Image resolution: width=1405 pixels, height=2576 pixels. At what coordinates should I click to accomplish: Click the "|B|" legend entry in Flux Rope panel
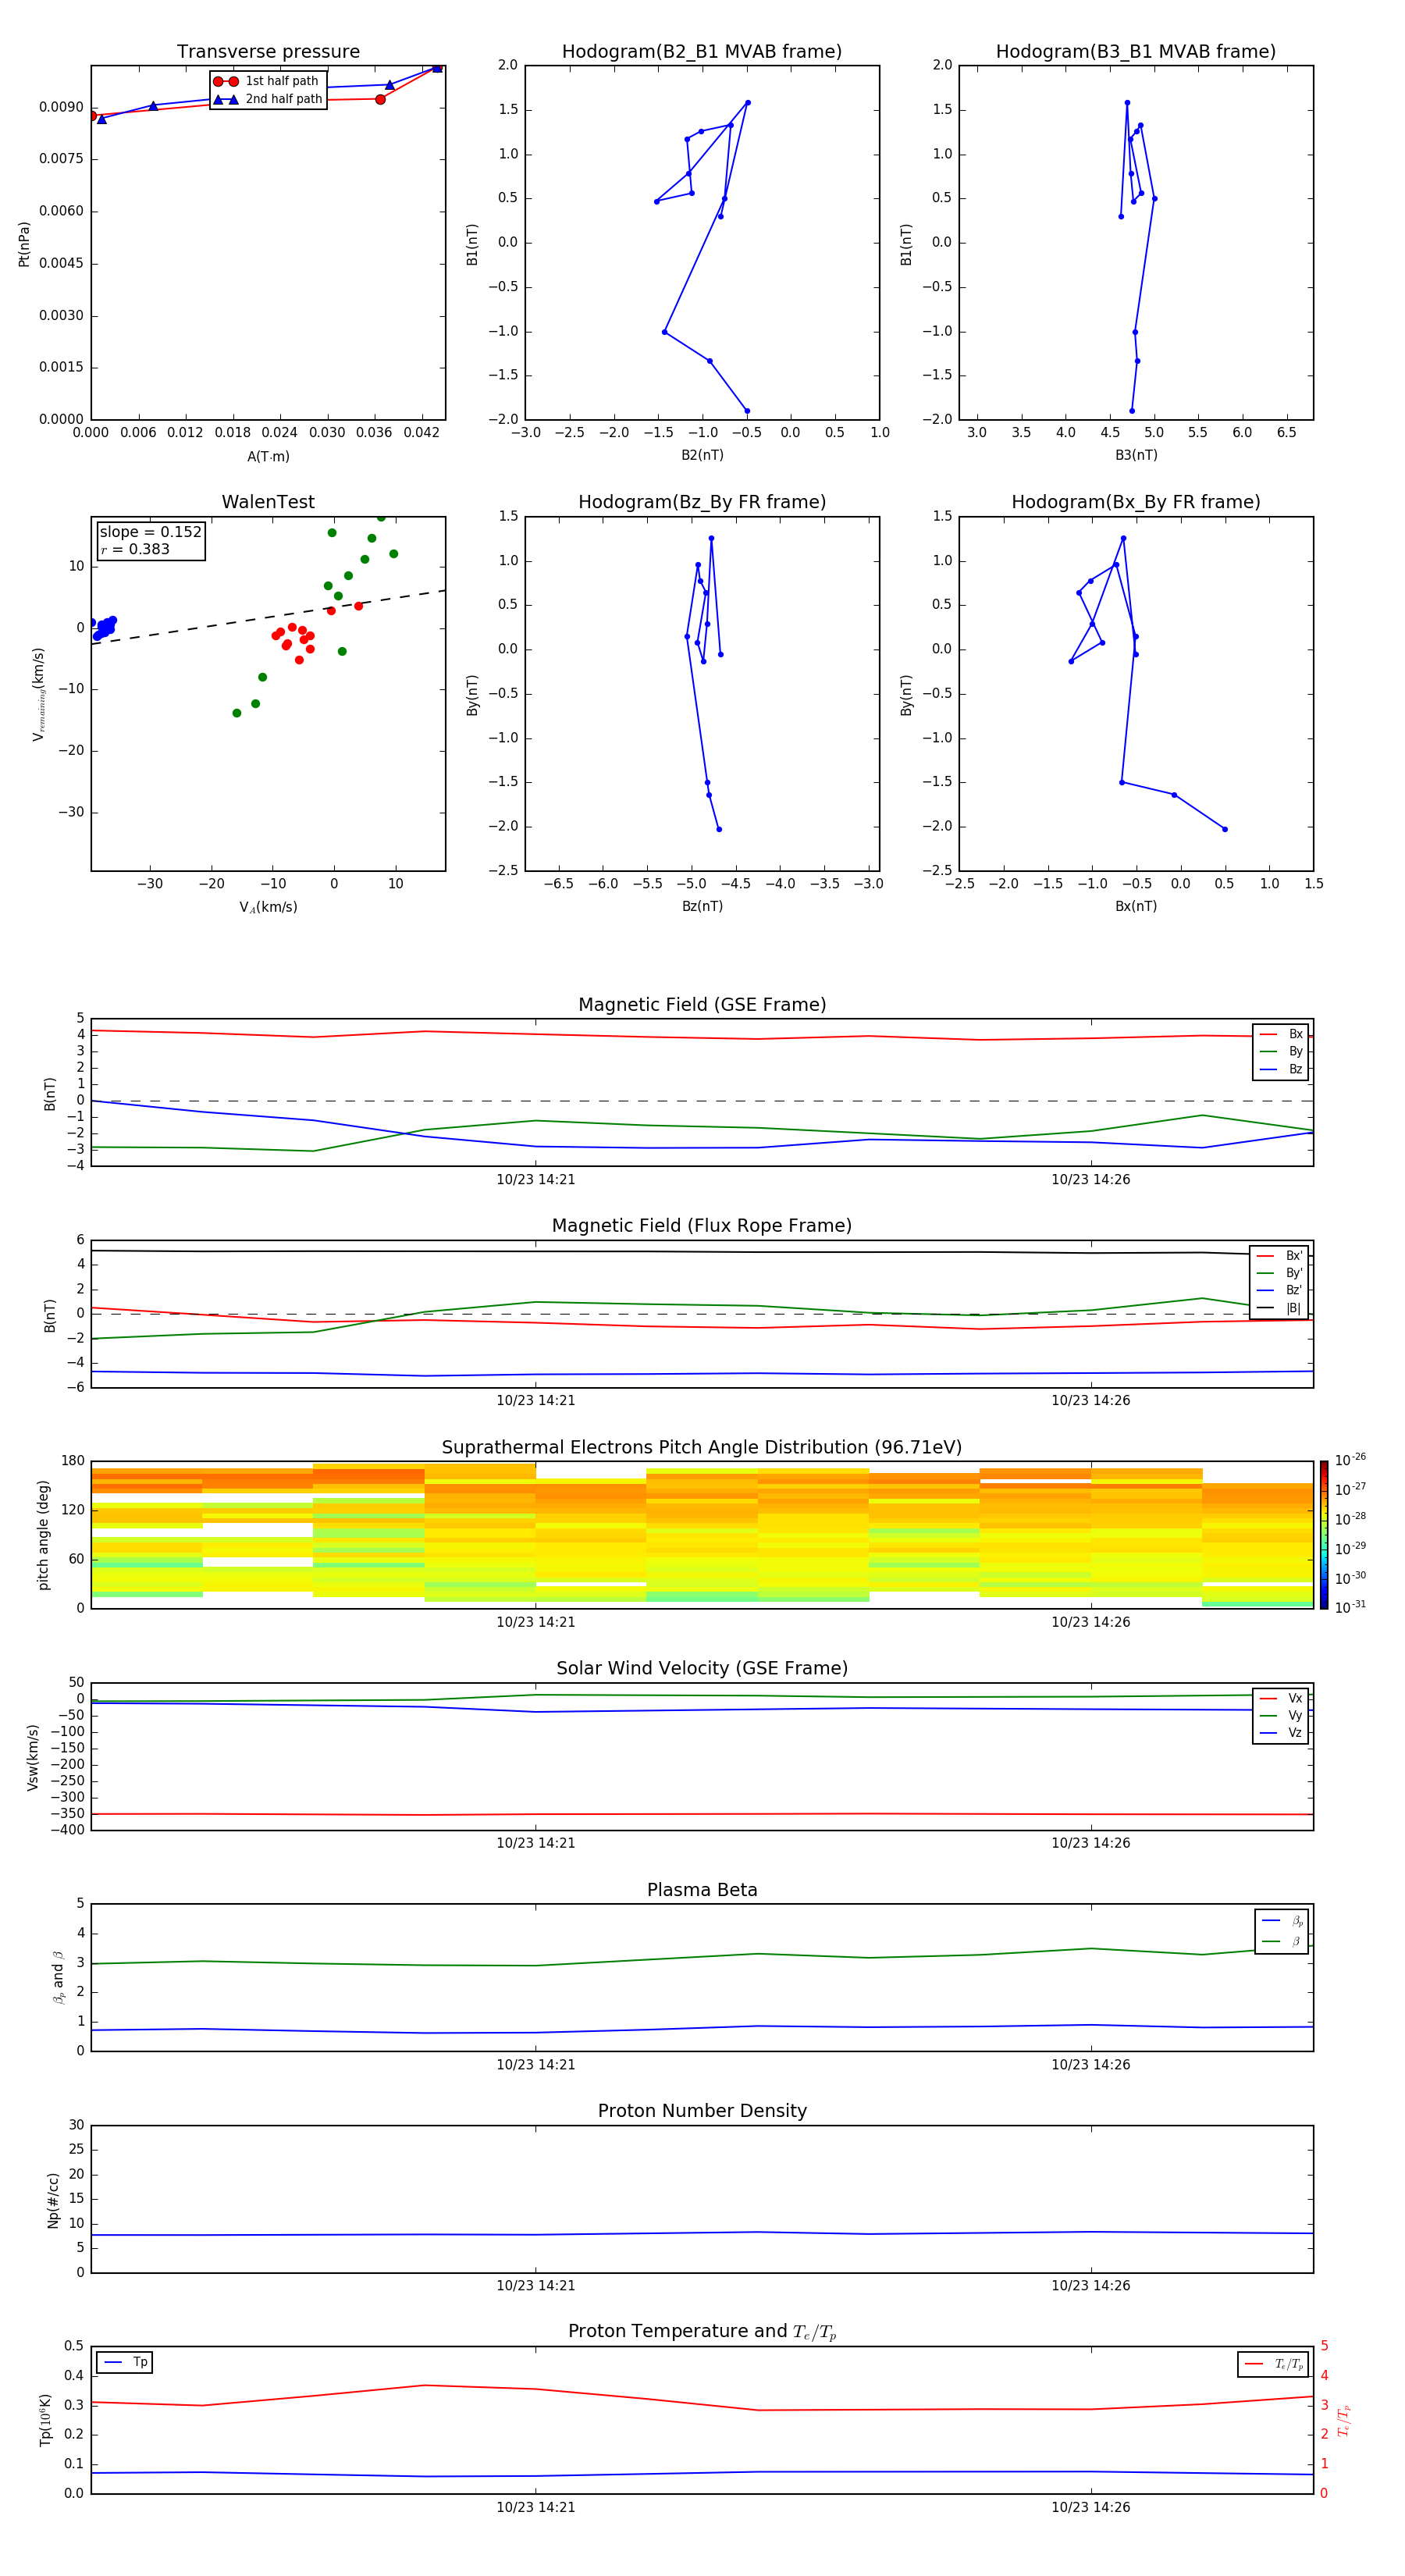pyautogui.click(x=1279, y=1308)
